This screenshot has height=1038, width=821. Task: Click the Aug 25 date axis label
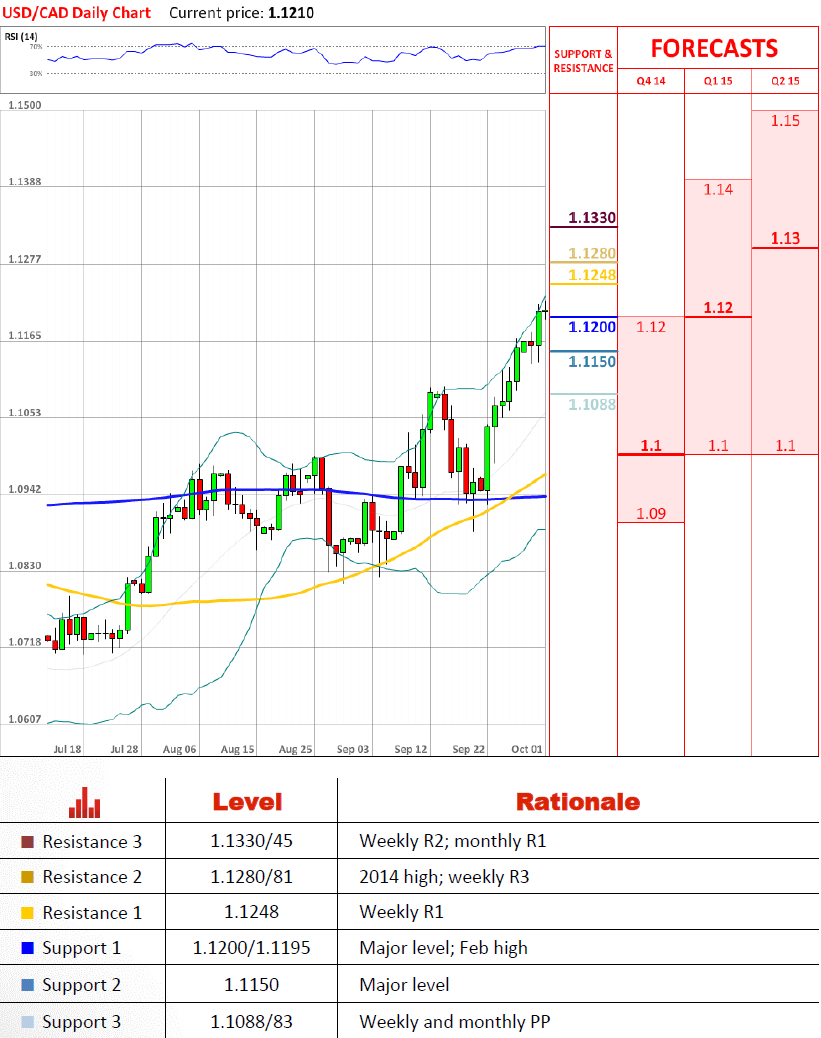[x=295, y=749]
